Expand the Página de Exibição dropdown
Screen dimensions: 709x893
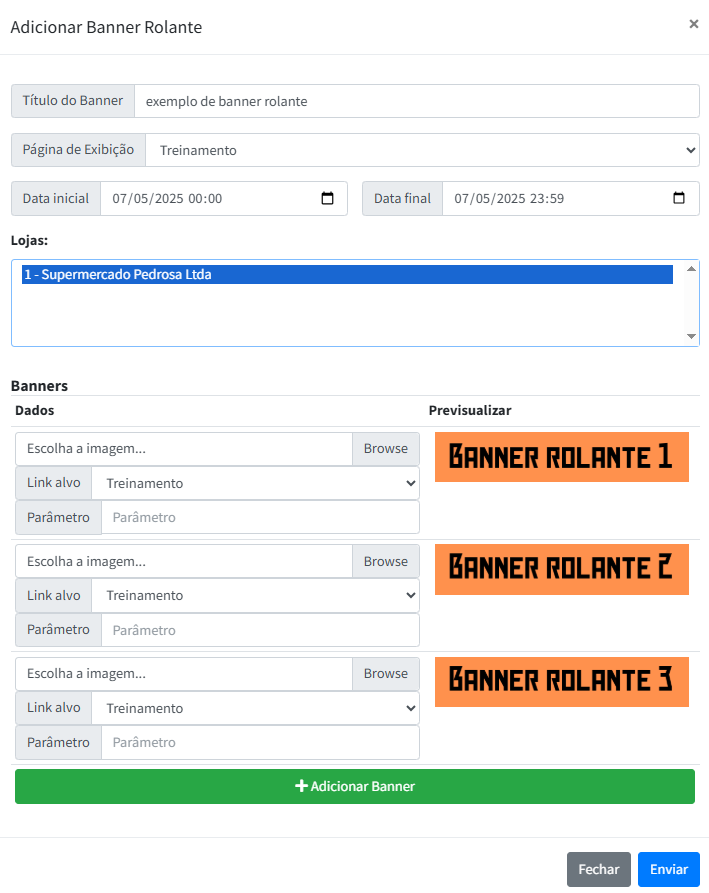pos(421,150)
